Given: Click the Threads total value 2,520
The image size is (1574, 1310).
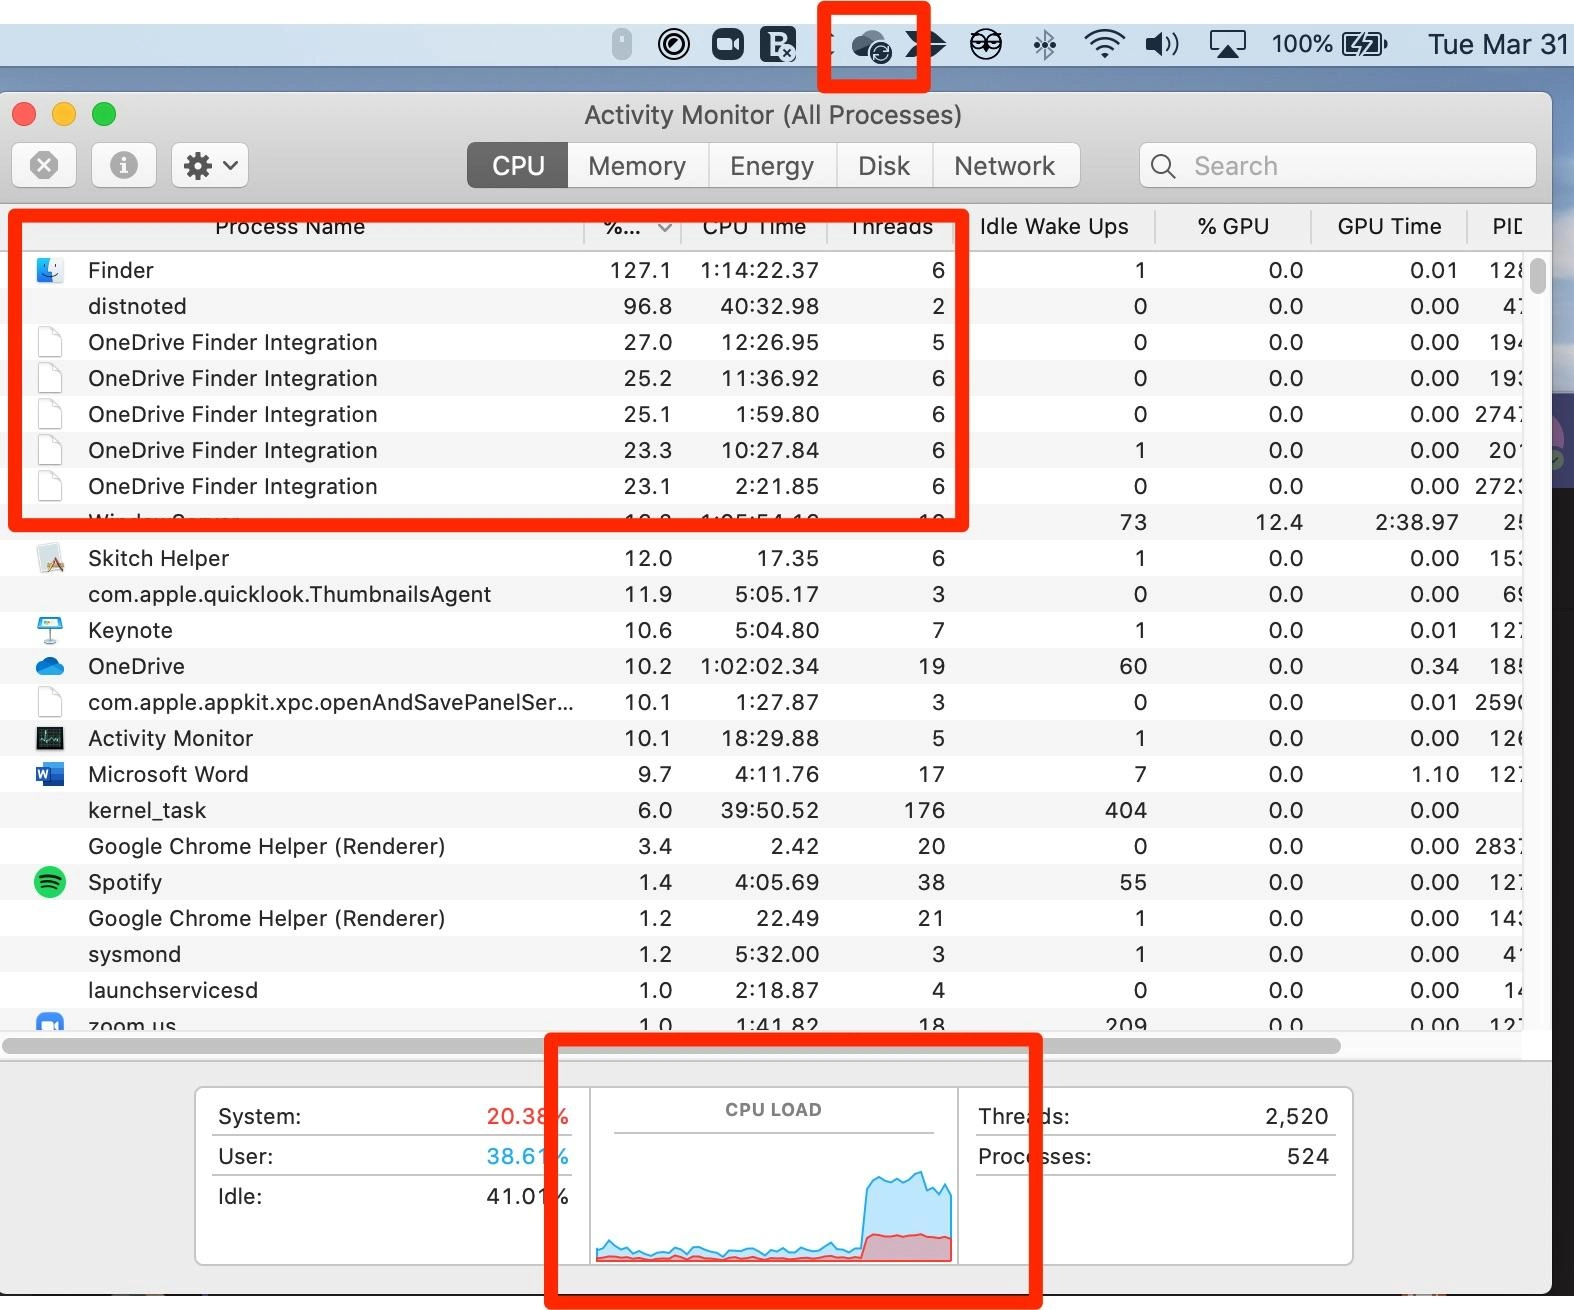Looking at the screenshot, I should point(1297,1116).
